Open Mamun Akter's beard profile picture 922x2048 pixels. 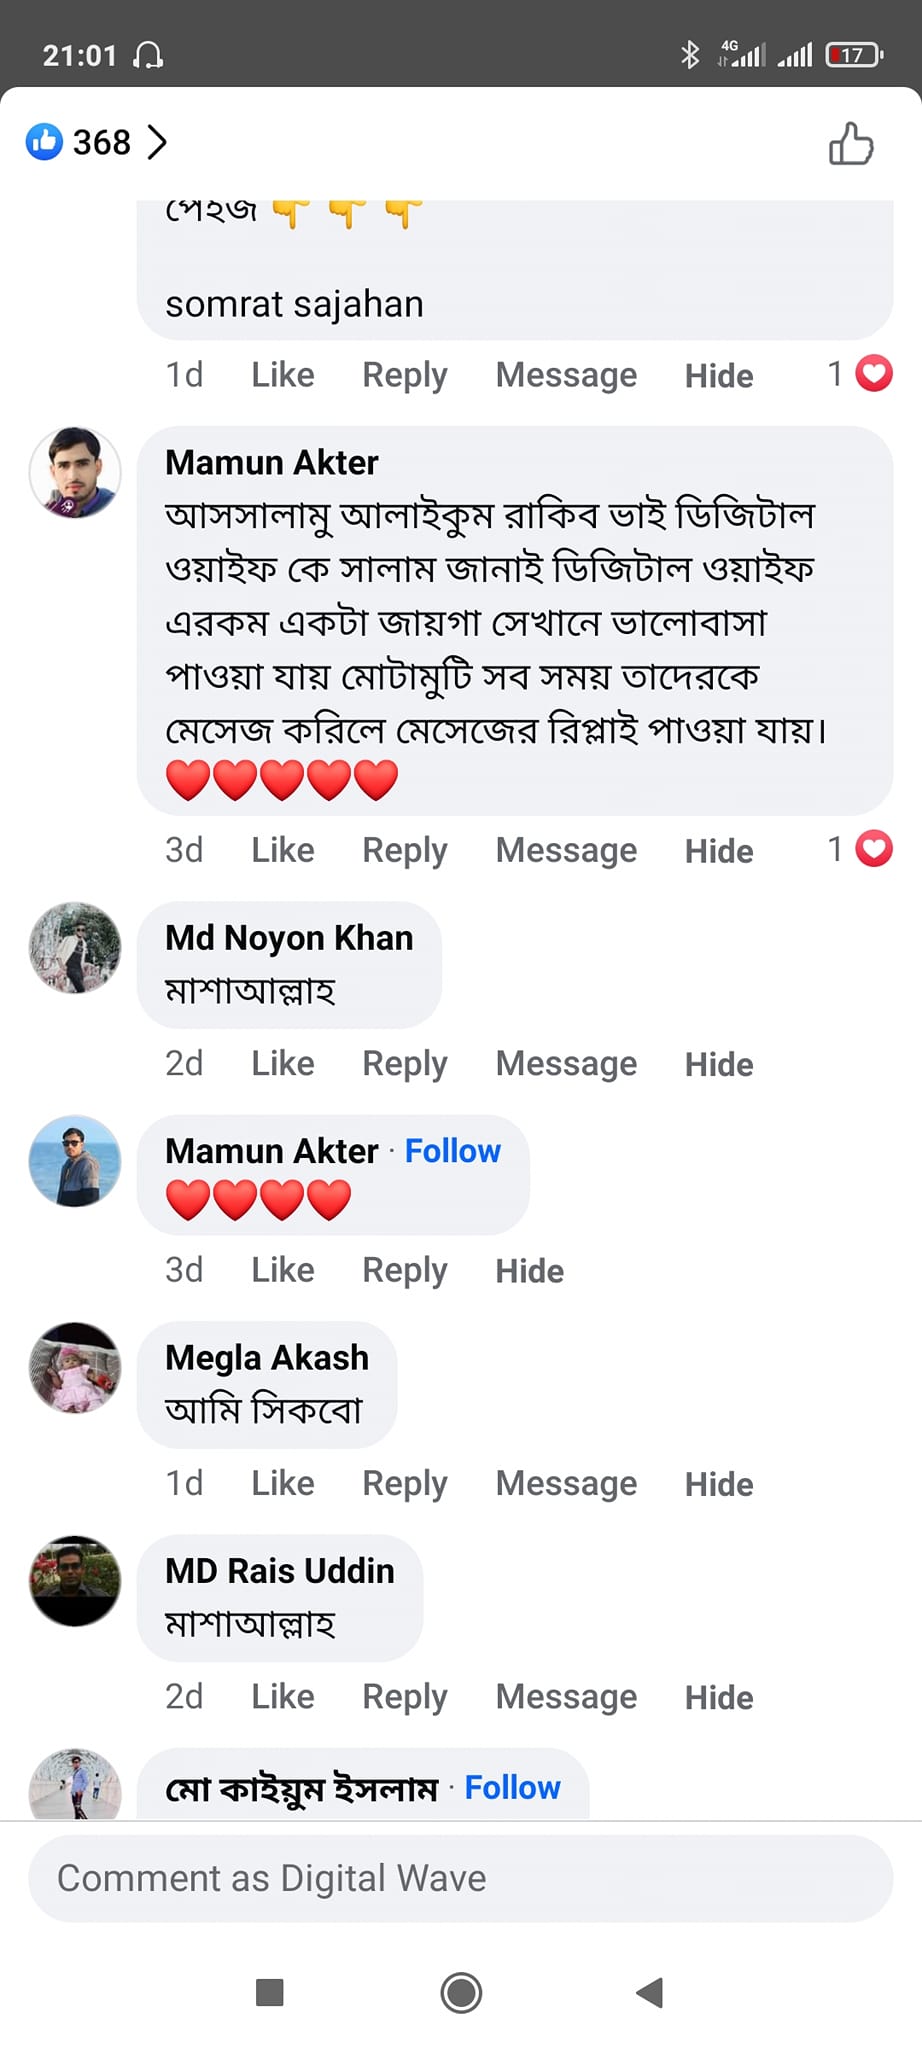click(75, 473)
